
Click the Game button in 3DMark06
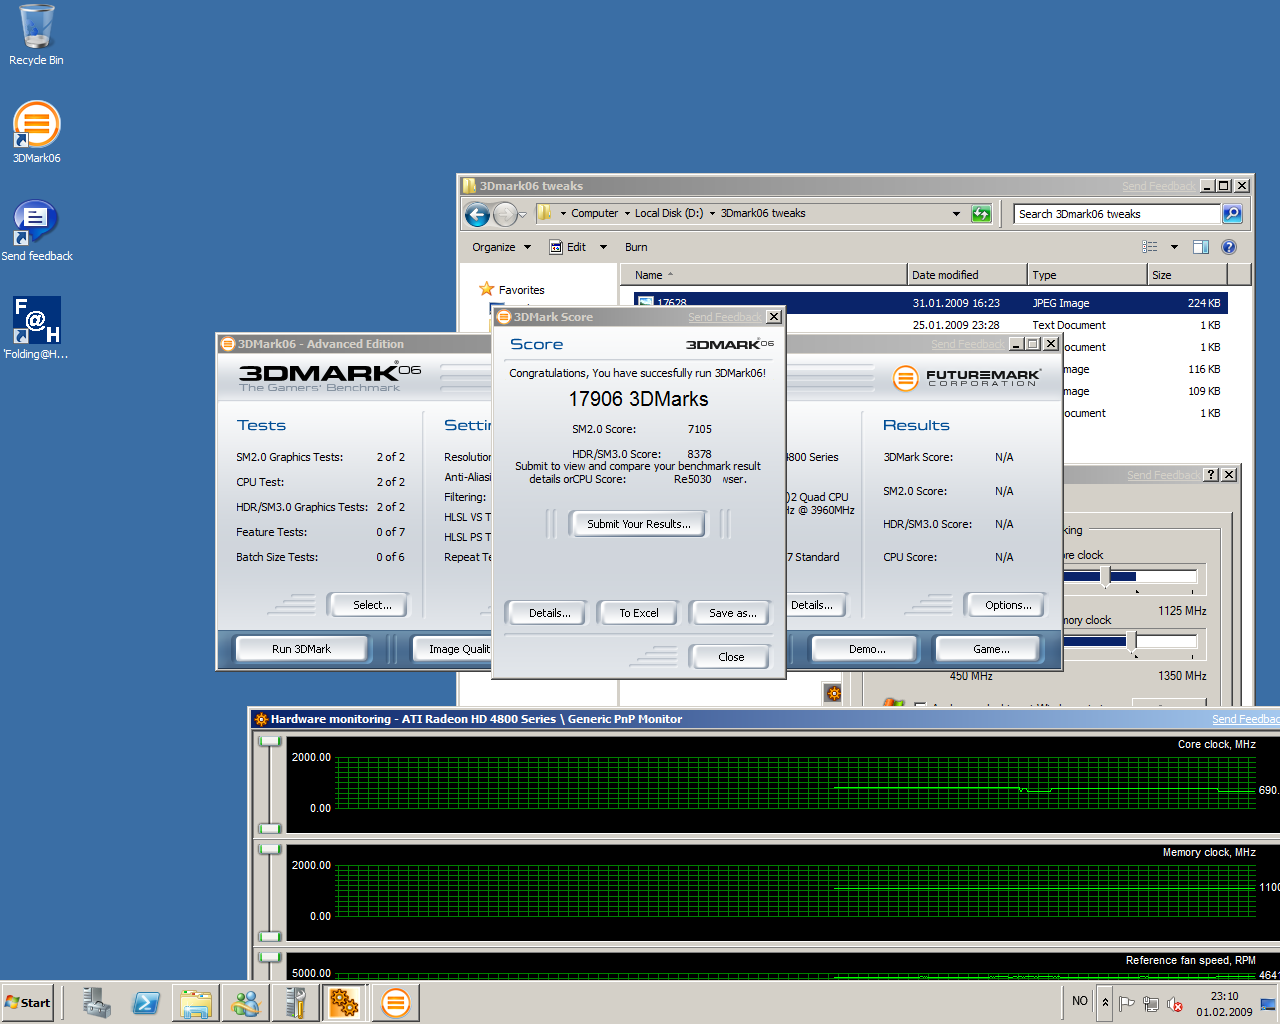point(991,649)
